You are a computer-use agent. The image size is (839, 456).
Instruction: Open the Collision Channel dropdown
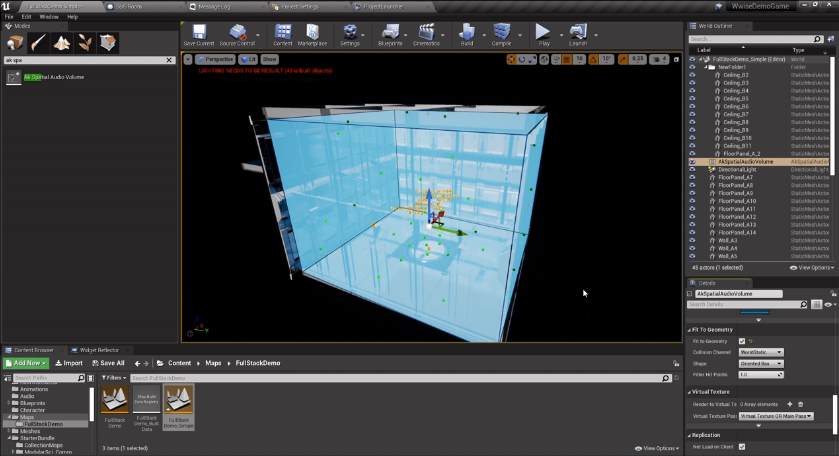click(760, 352)
